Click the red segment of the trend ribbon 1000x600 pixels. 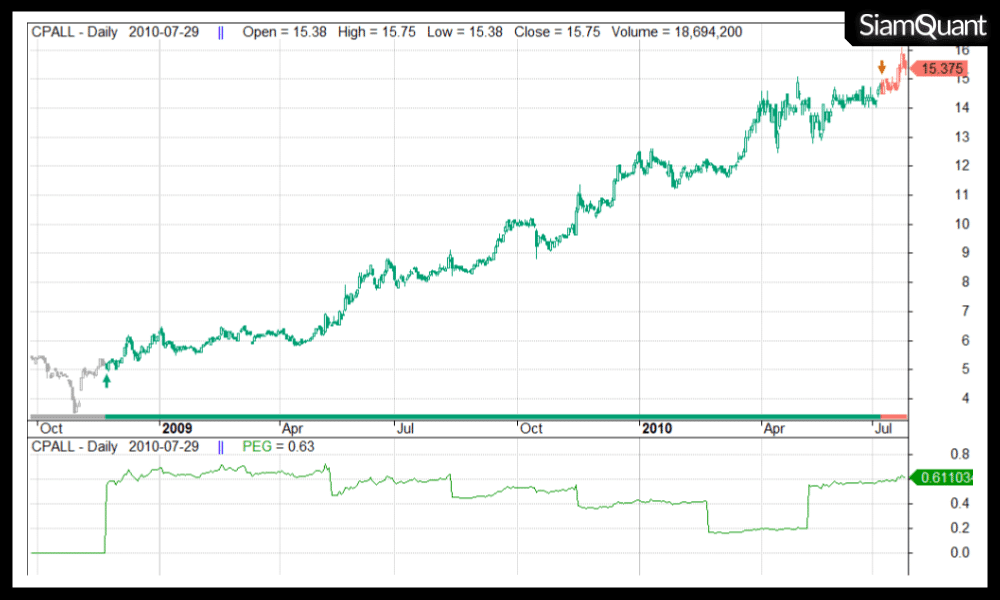pyautogui.click(x=893, y=416)
